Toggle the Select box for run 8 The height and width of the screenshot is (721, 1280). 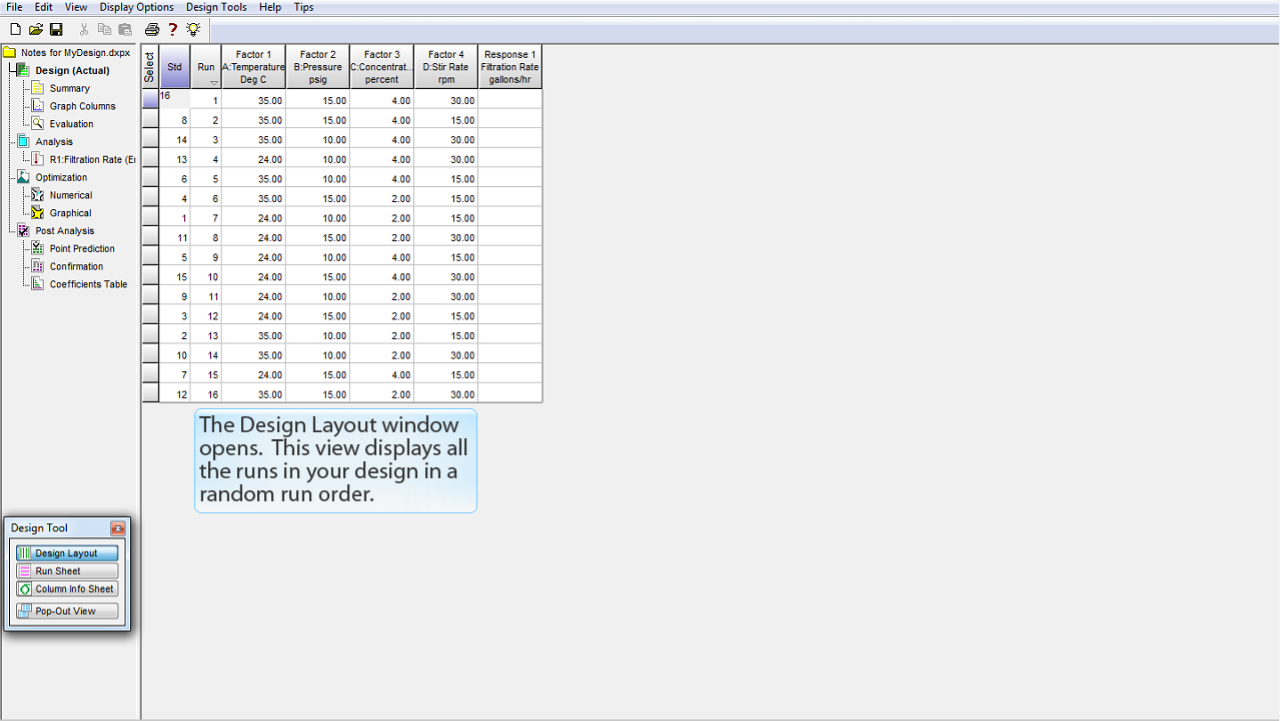click(150, 237)
